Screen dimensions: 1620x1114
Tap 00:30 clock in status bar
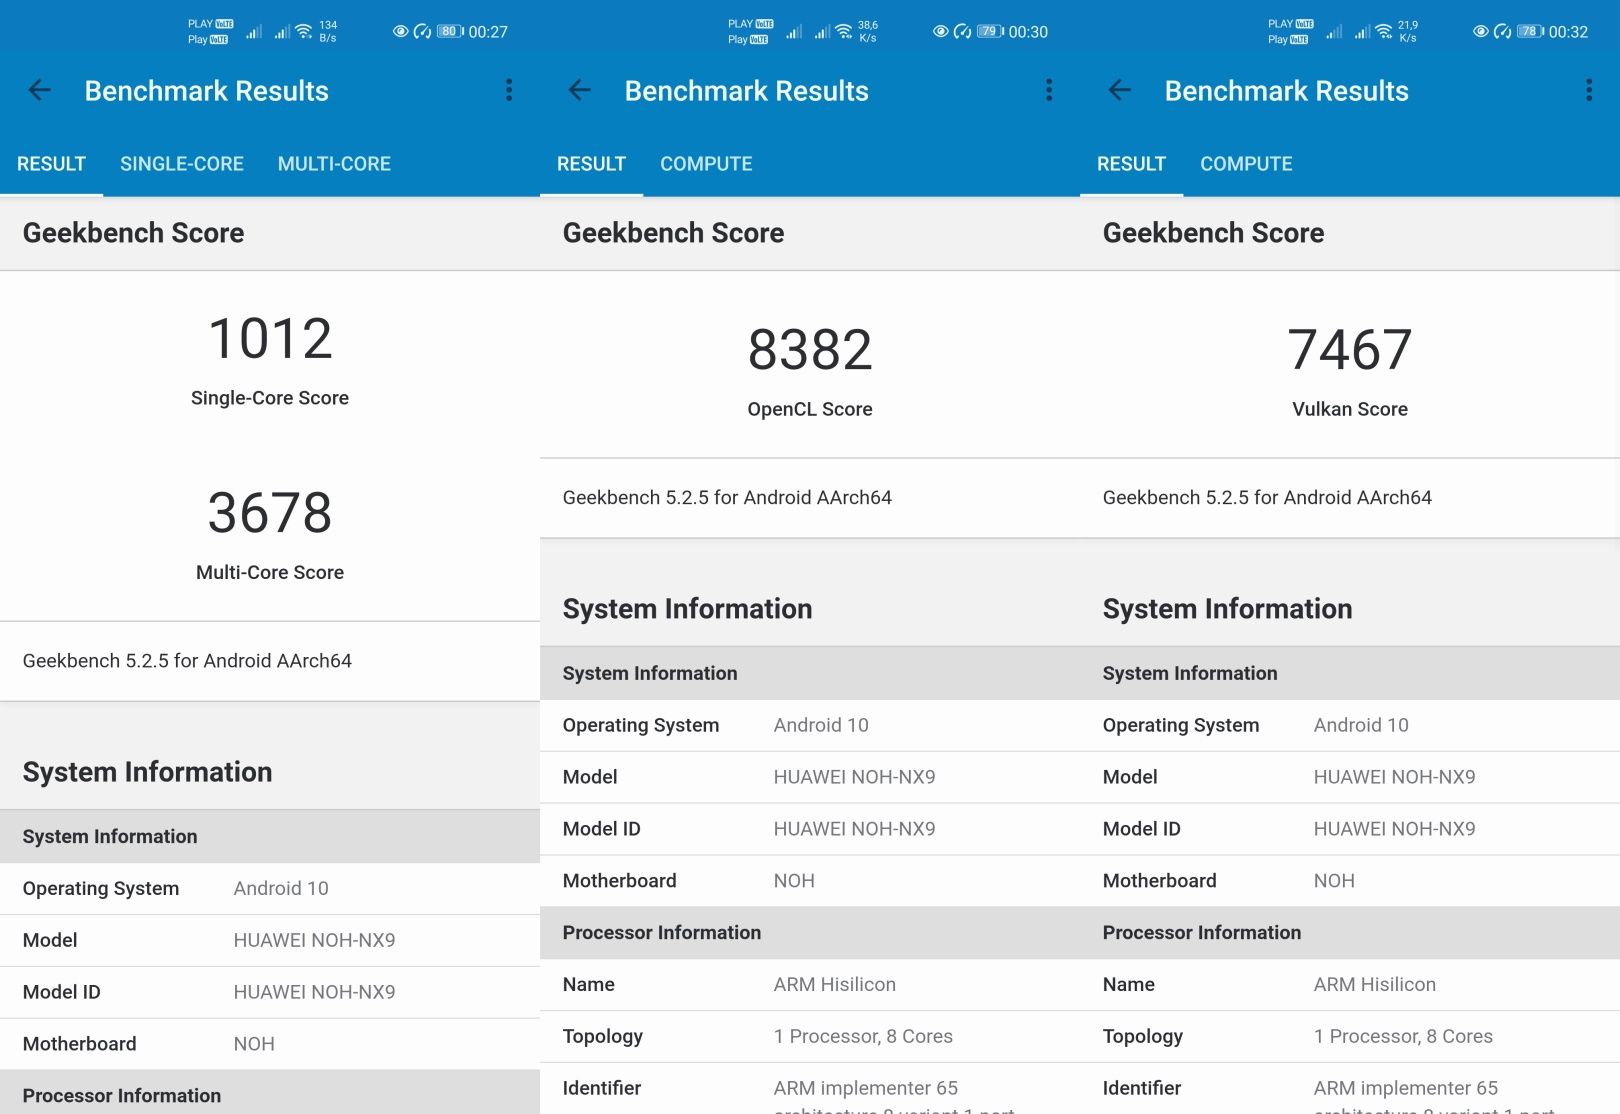pyautogui.click(x=1028, y=32)
